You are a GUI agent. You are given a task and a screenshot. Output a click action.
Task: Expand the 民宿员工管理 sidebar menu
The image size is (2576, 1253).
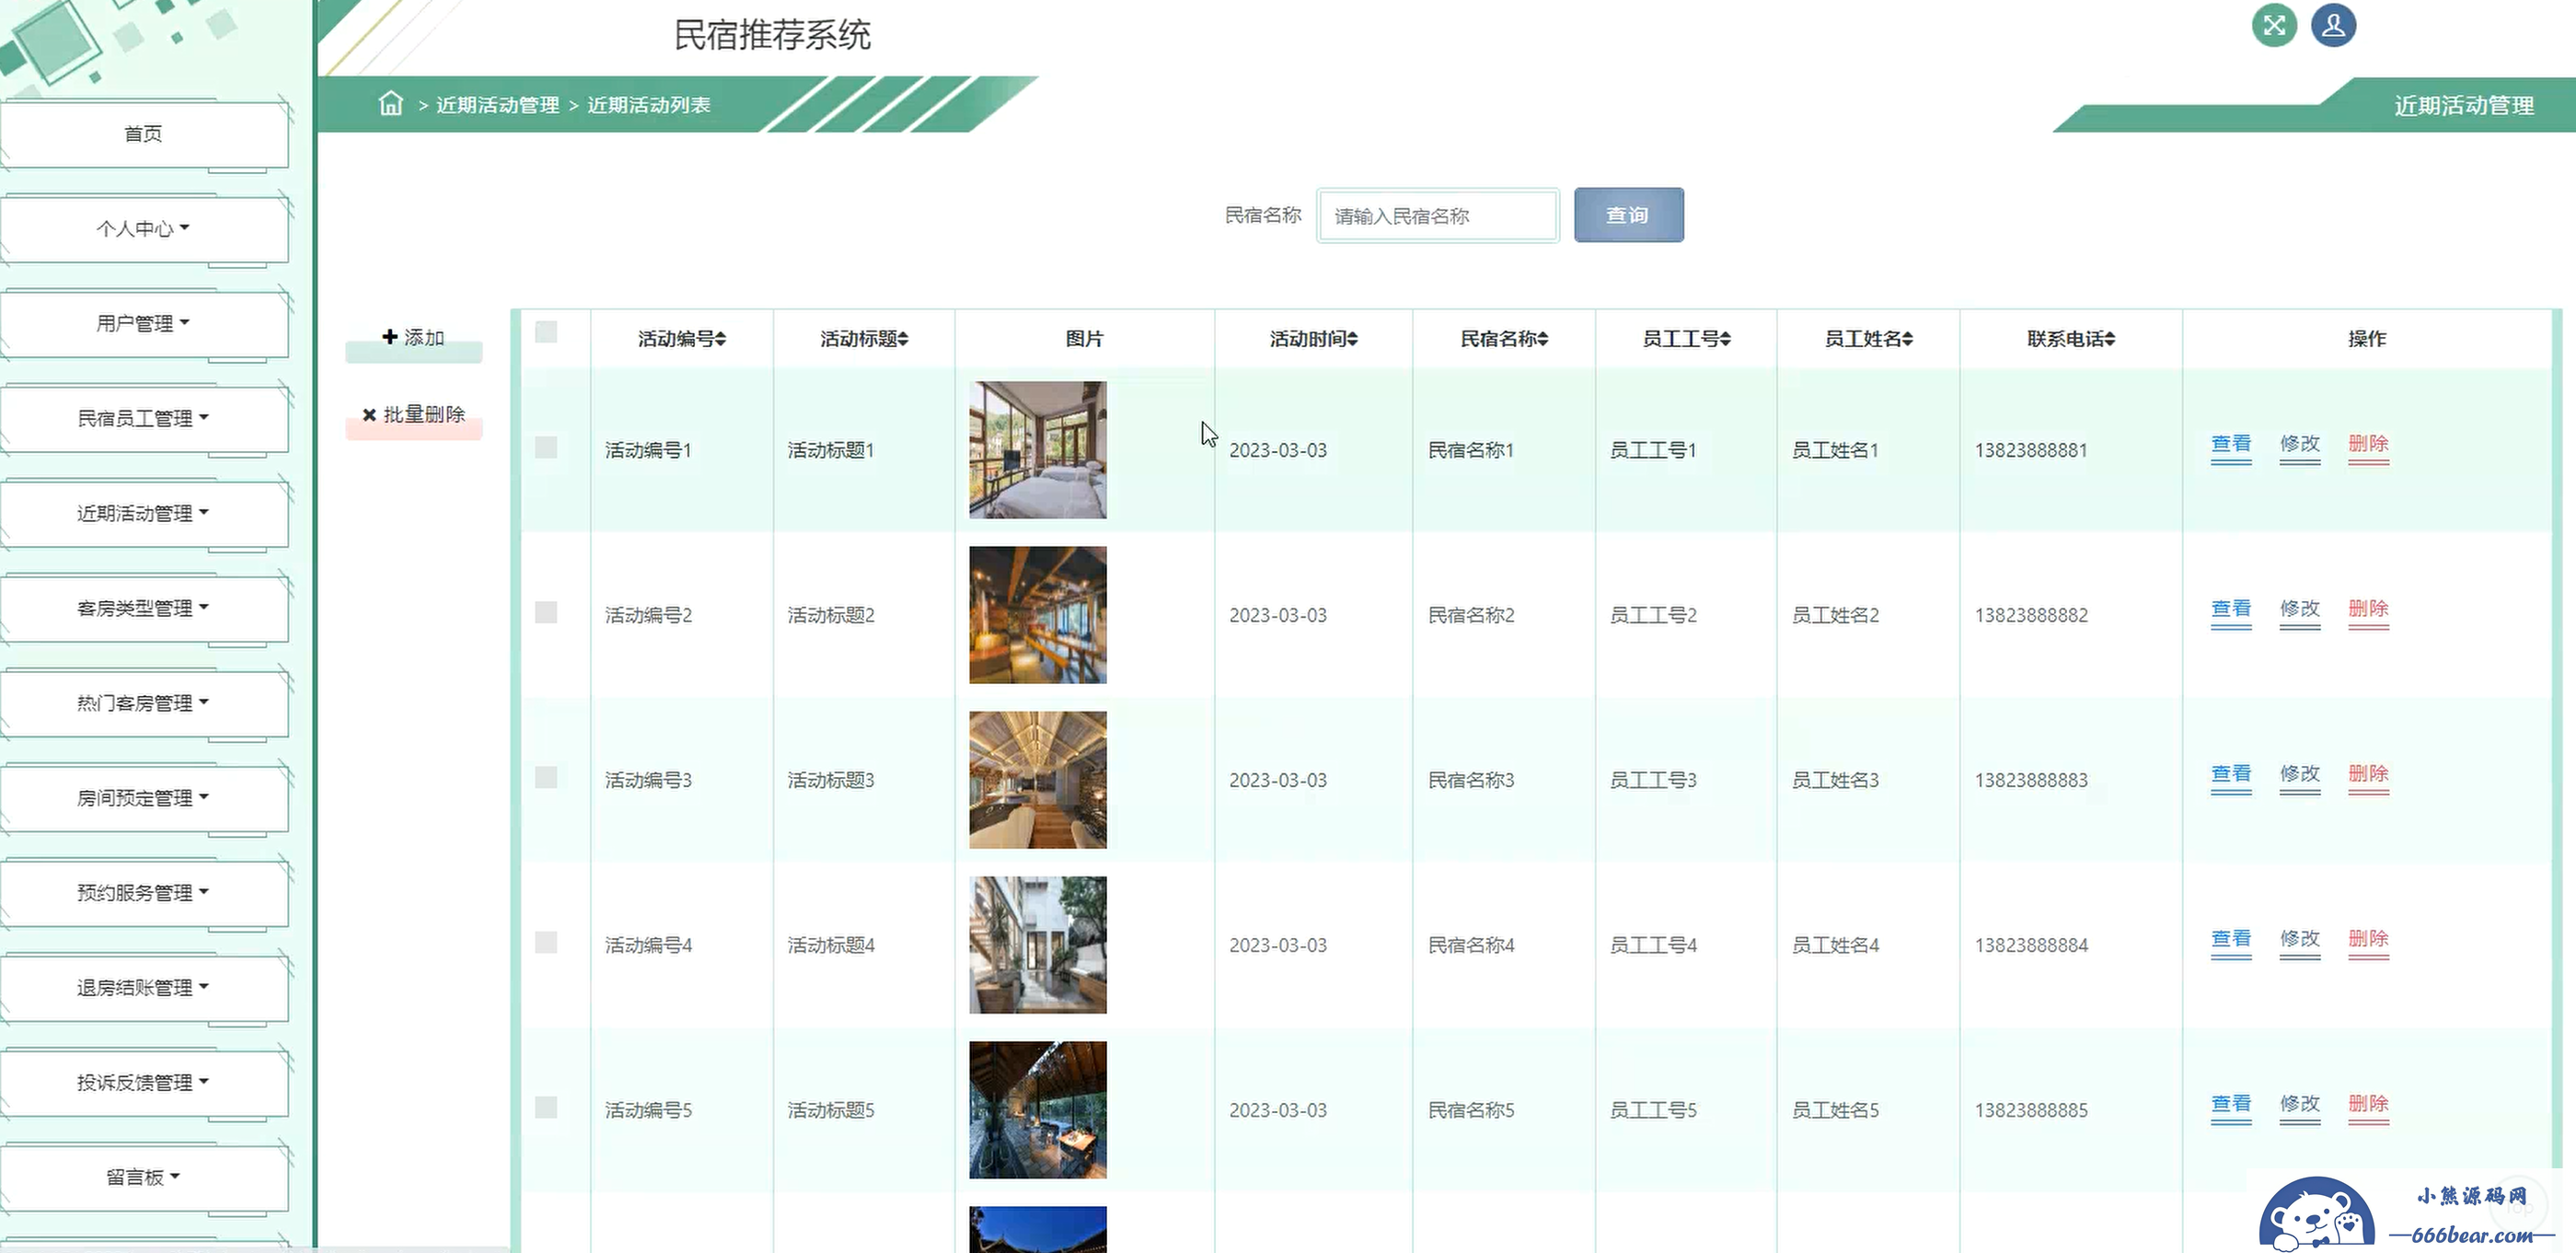[144, 419]
